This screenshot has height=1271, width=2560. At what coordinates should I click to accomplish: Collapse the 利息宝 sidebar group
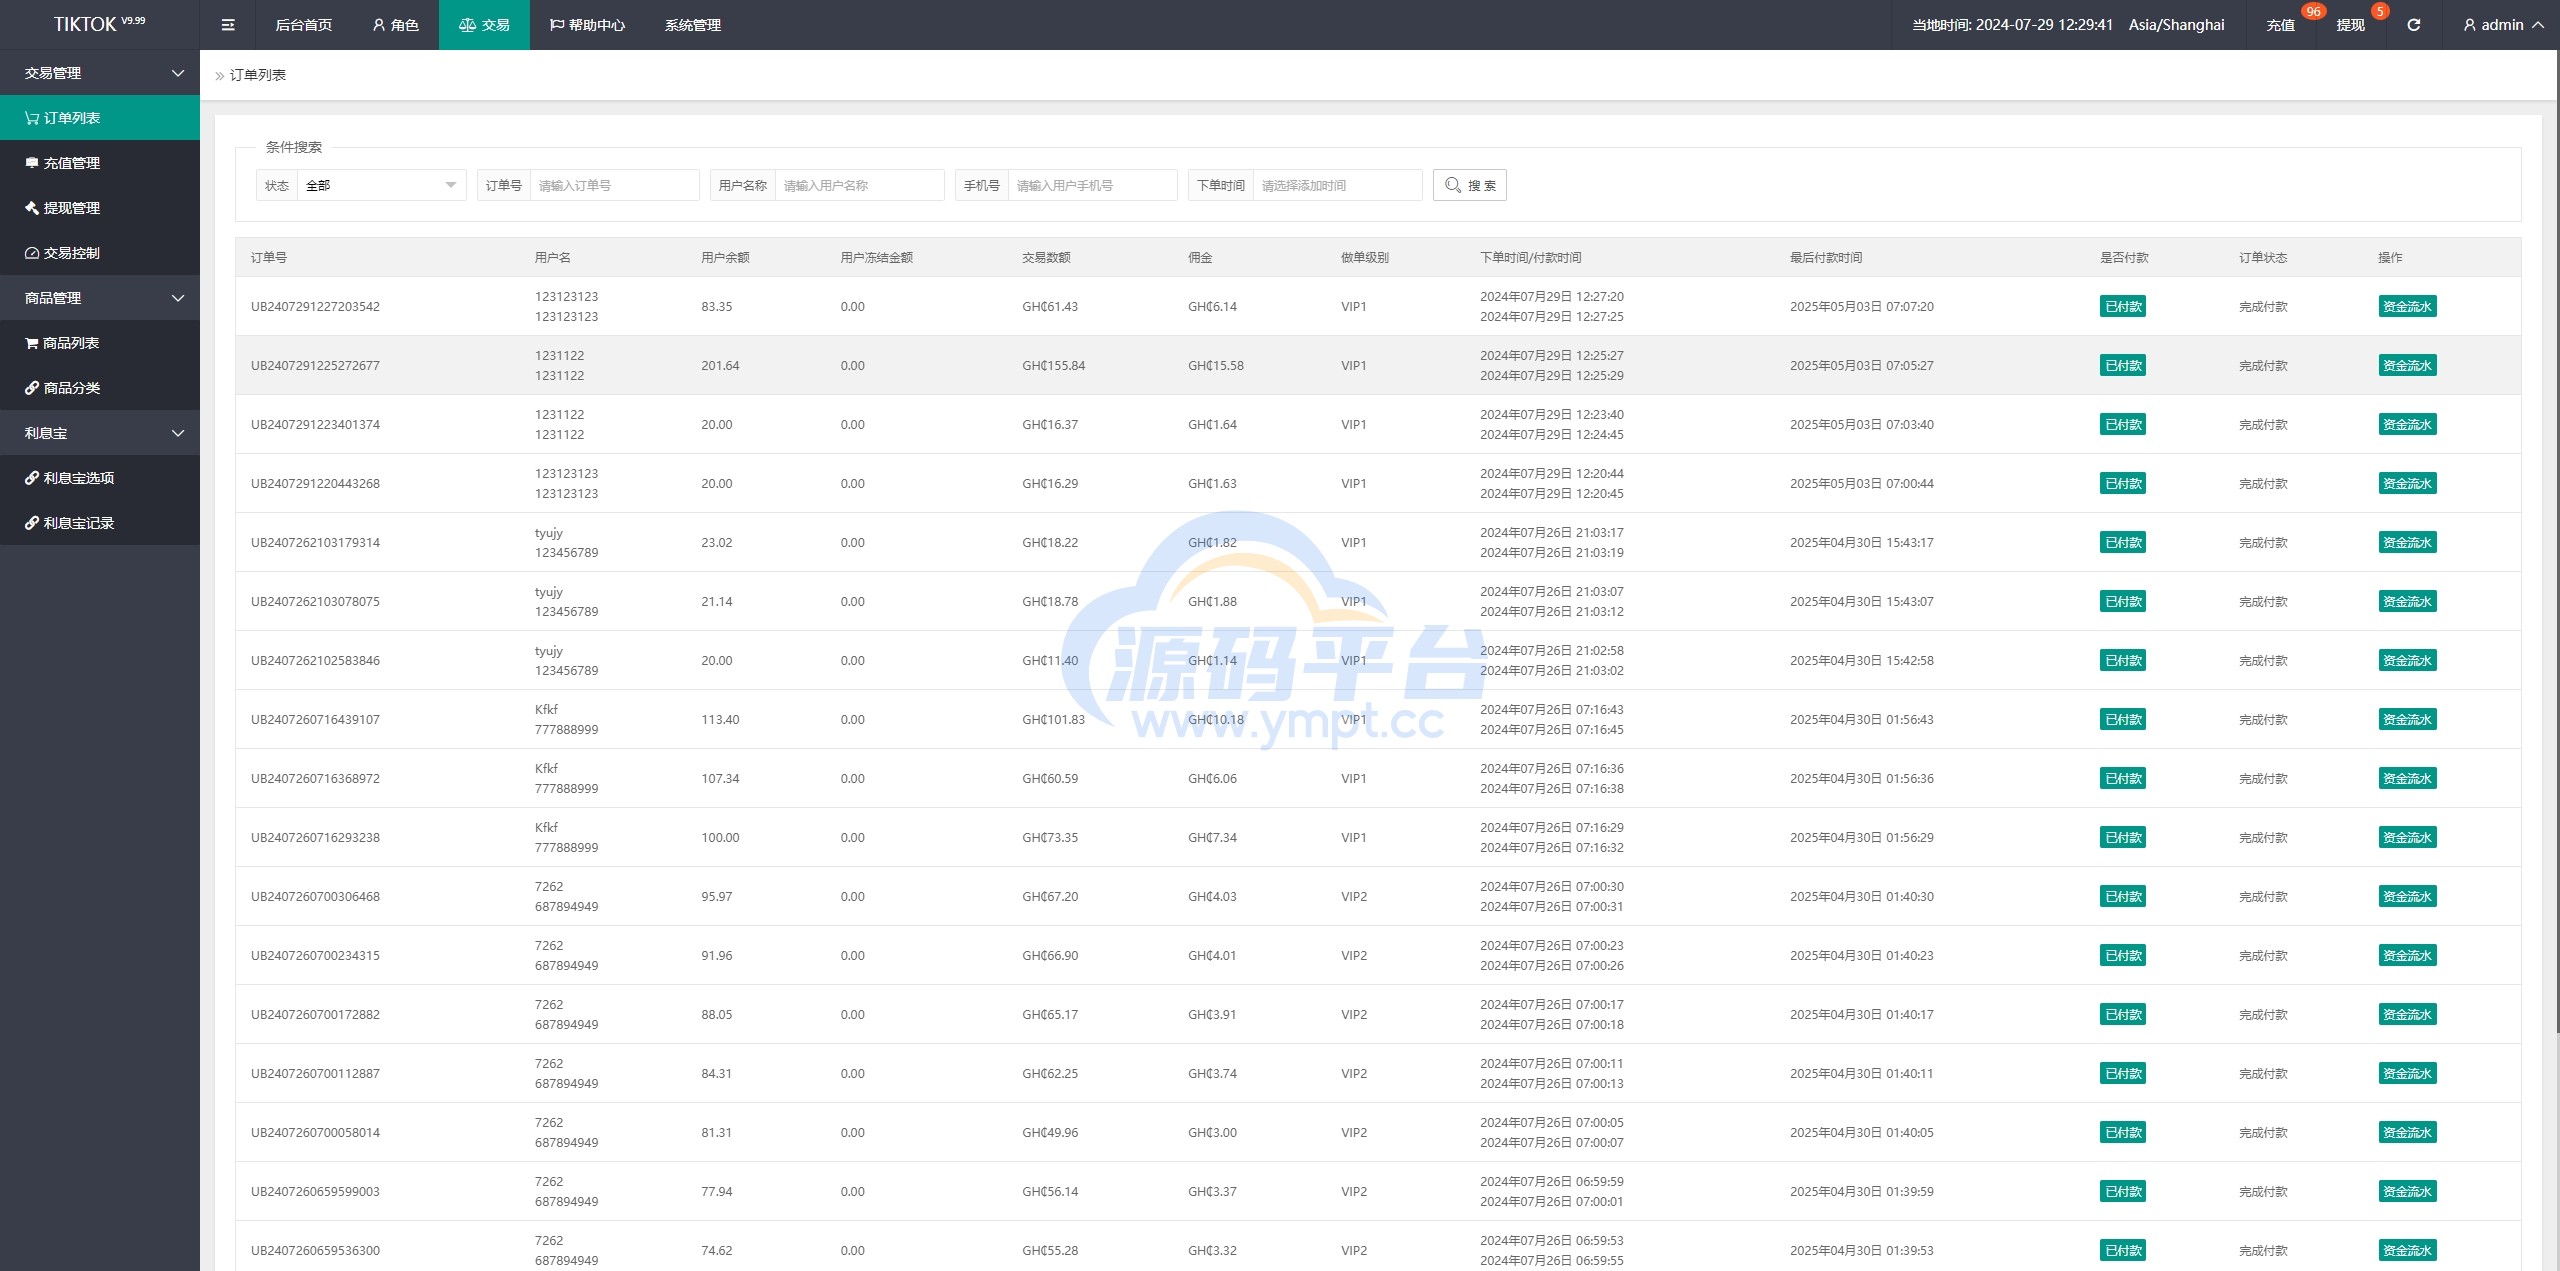click(100, 433)
